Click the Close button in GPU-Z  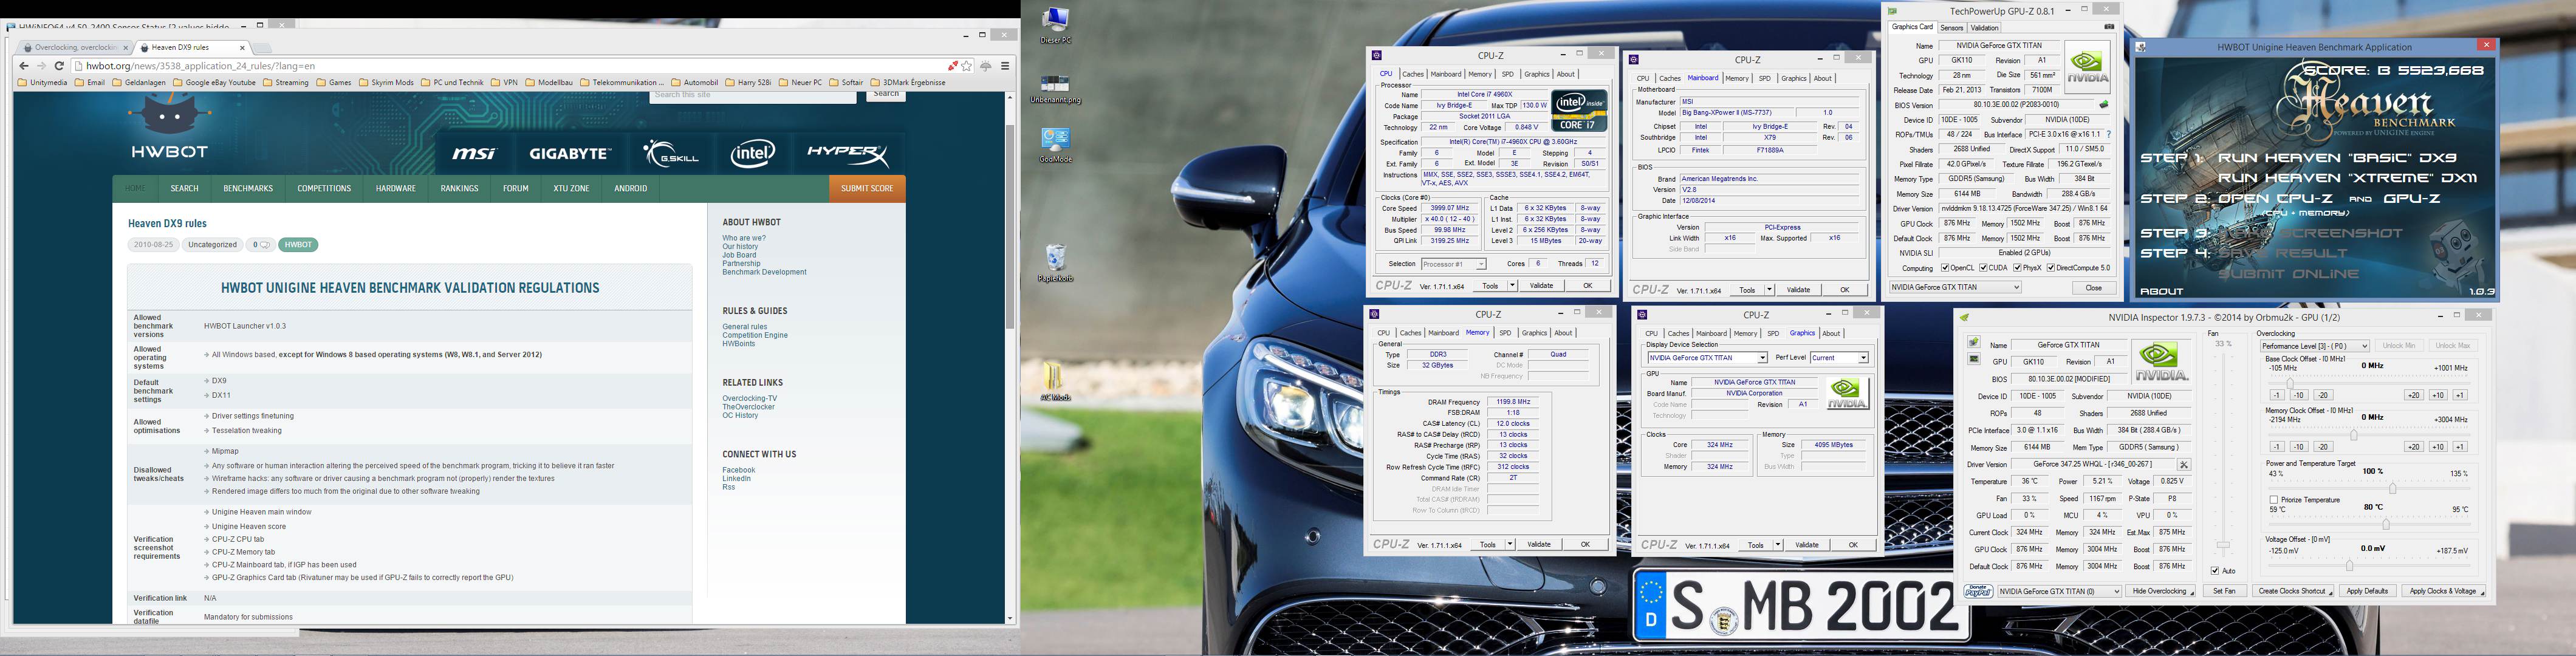point(2093,288)
